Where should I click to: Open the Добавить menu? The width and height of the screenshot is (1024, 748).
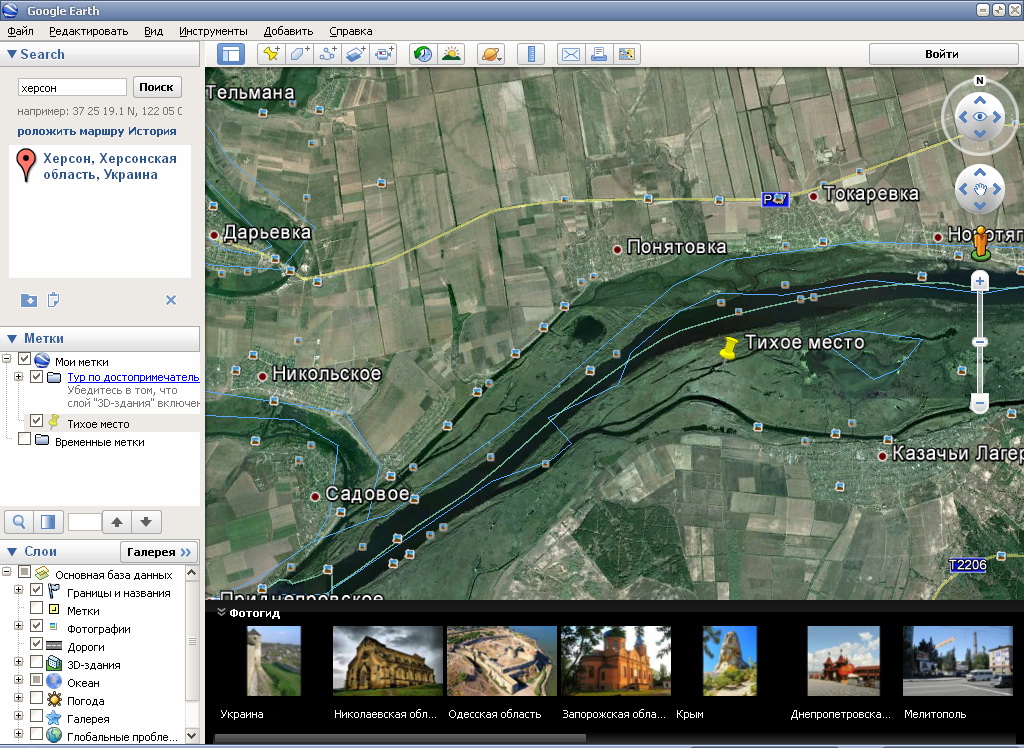pyautogui.click(x=288, y=31)
